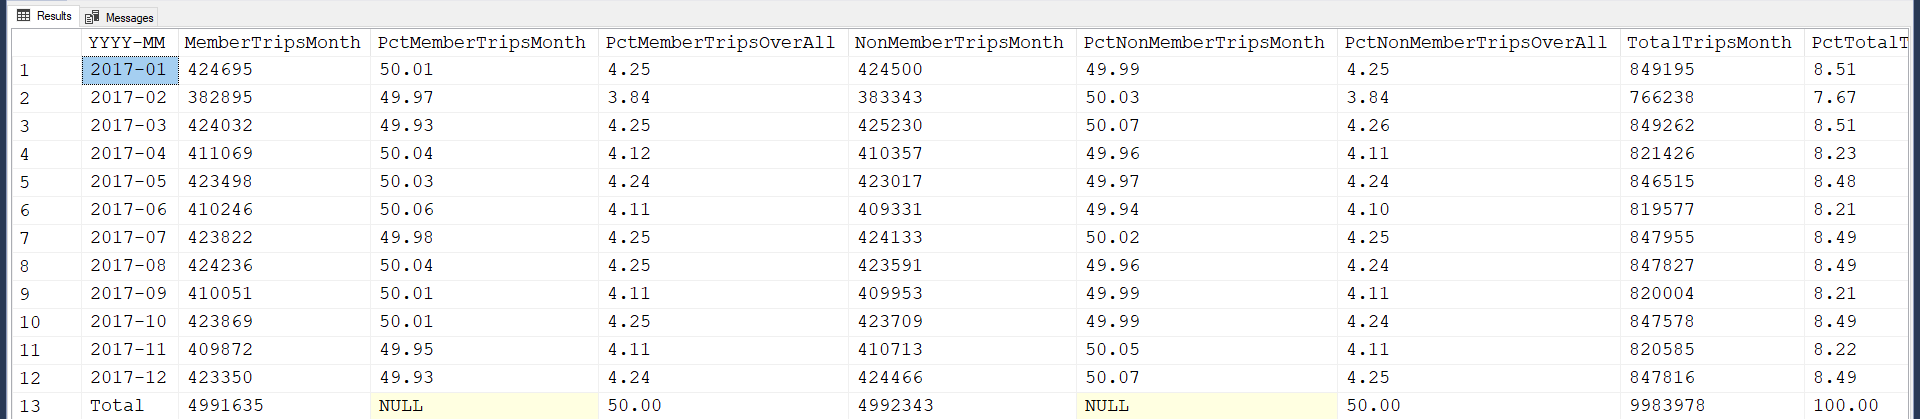Click the NULL cell under PctMemberTripsMonth

tap(401, 406)
